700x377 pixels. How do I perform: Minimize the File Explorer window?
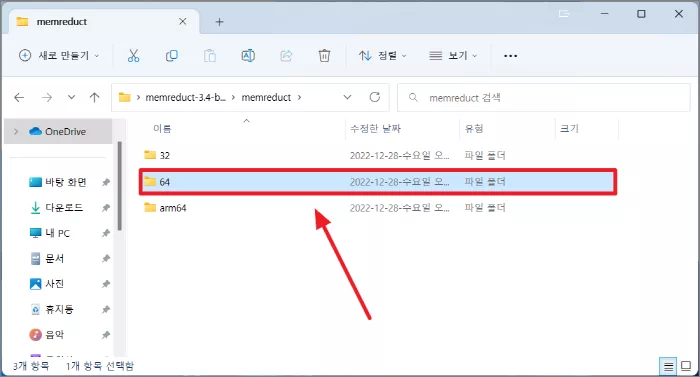604,14
